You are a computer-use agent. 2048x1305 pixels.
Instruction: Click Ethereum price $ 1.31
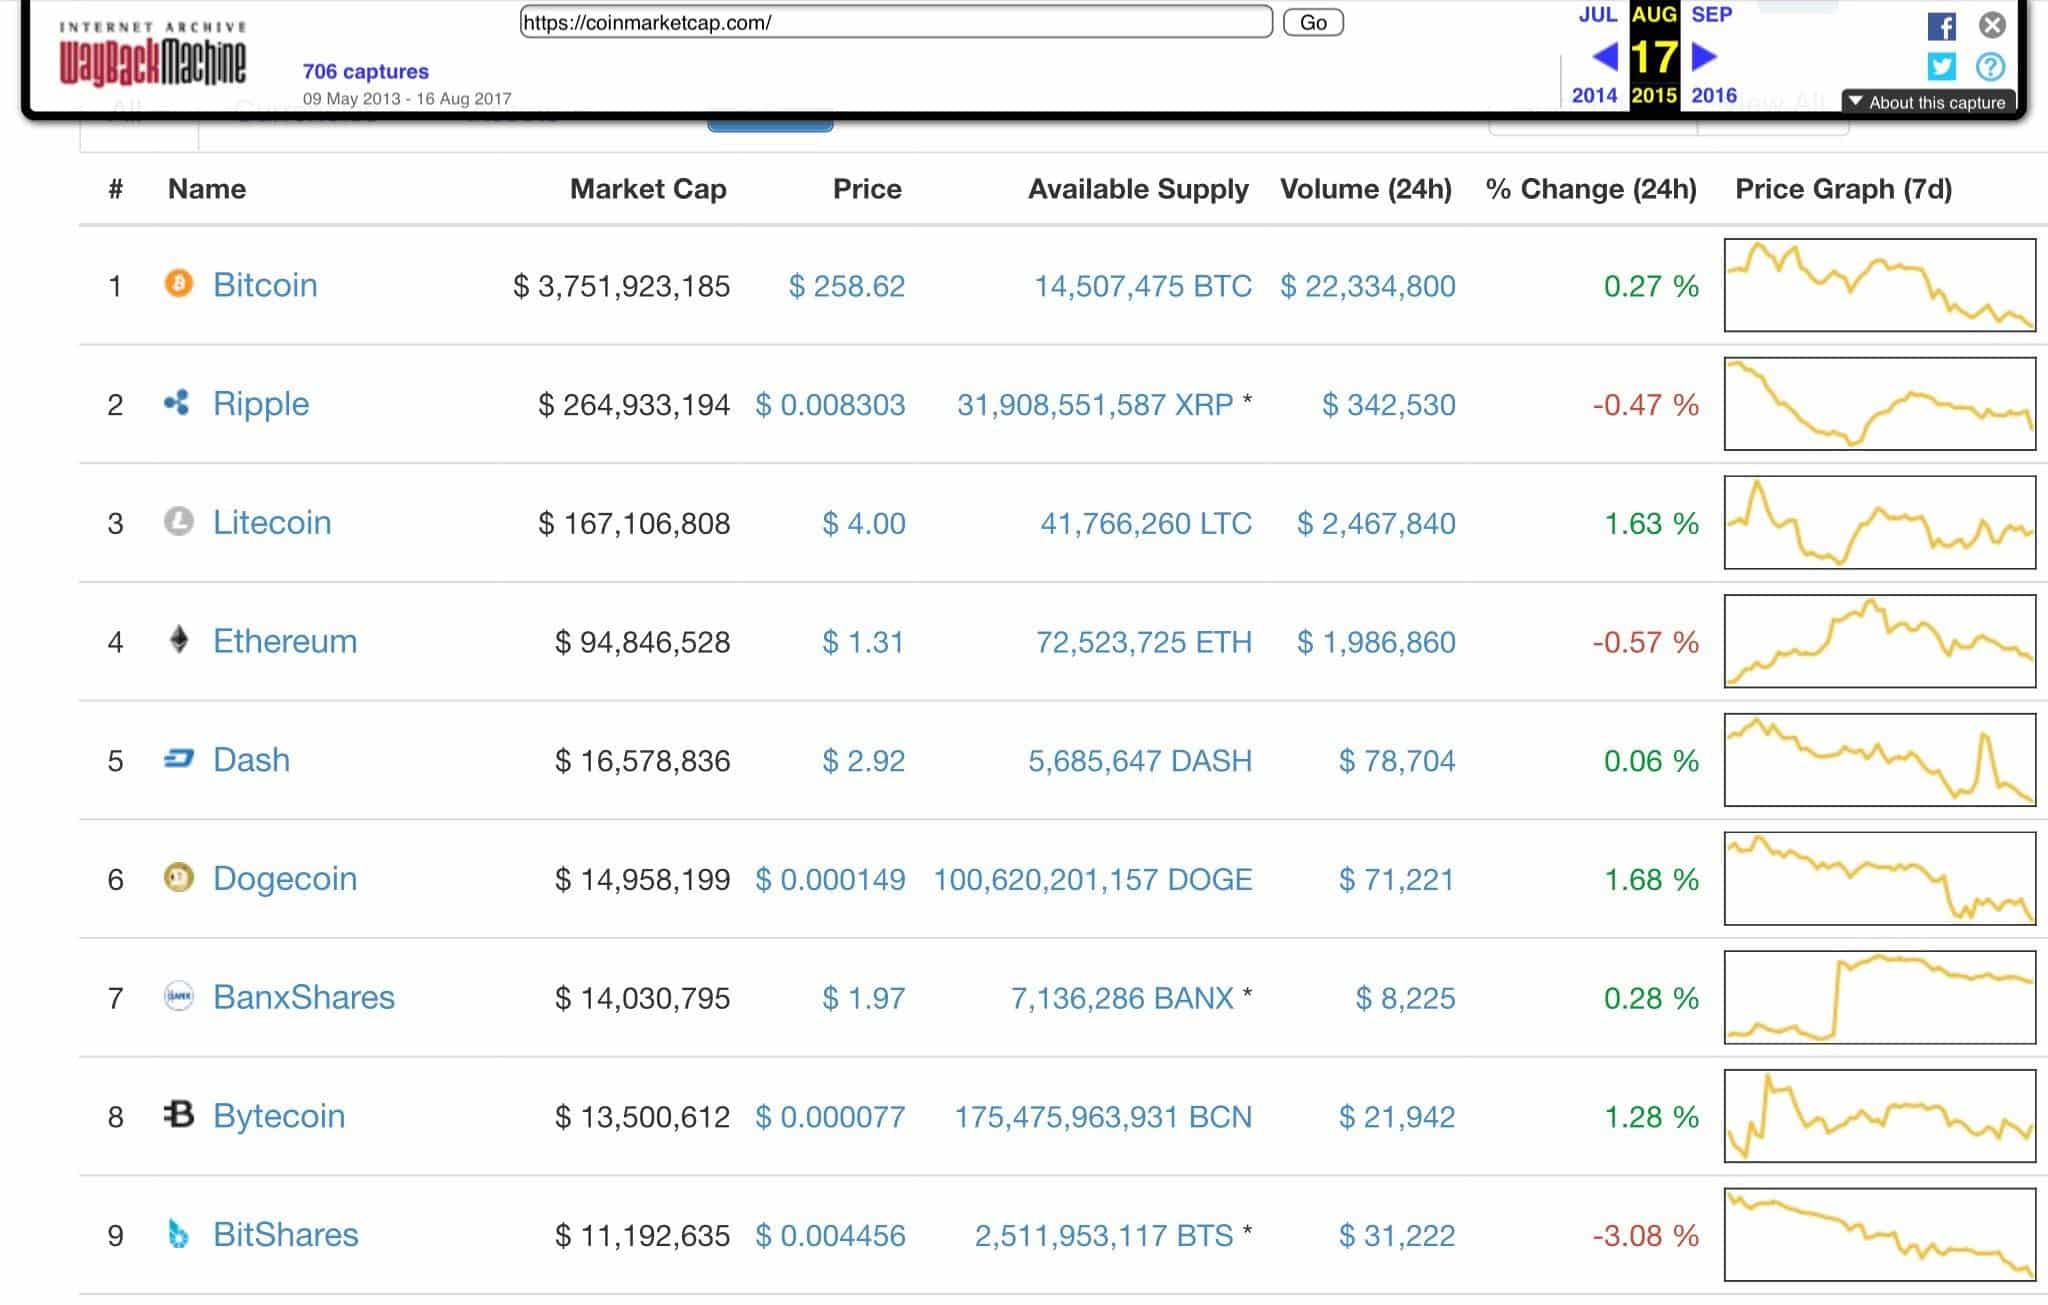point(863,642)
